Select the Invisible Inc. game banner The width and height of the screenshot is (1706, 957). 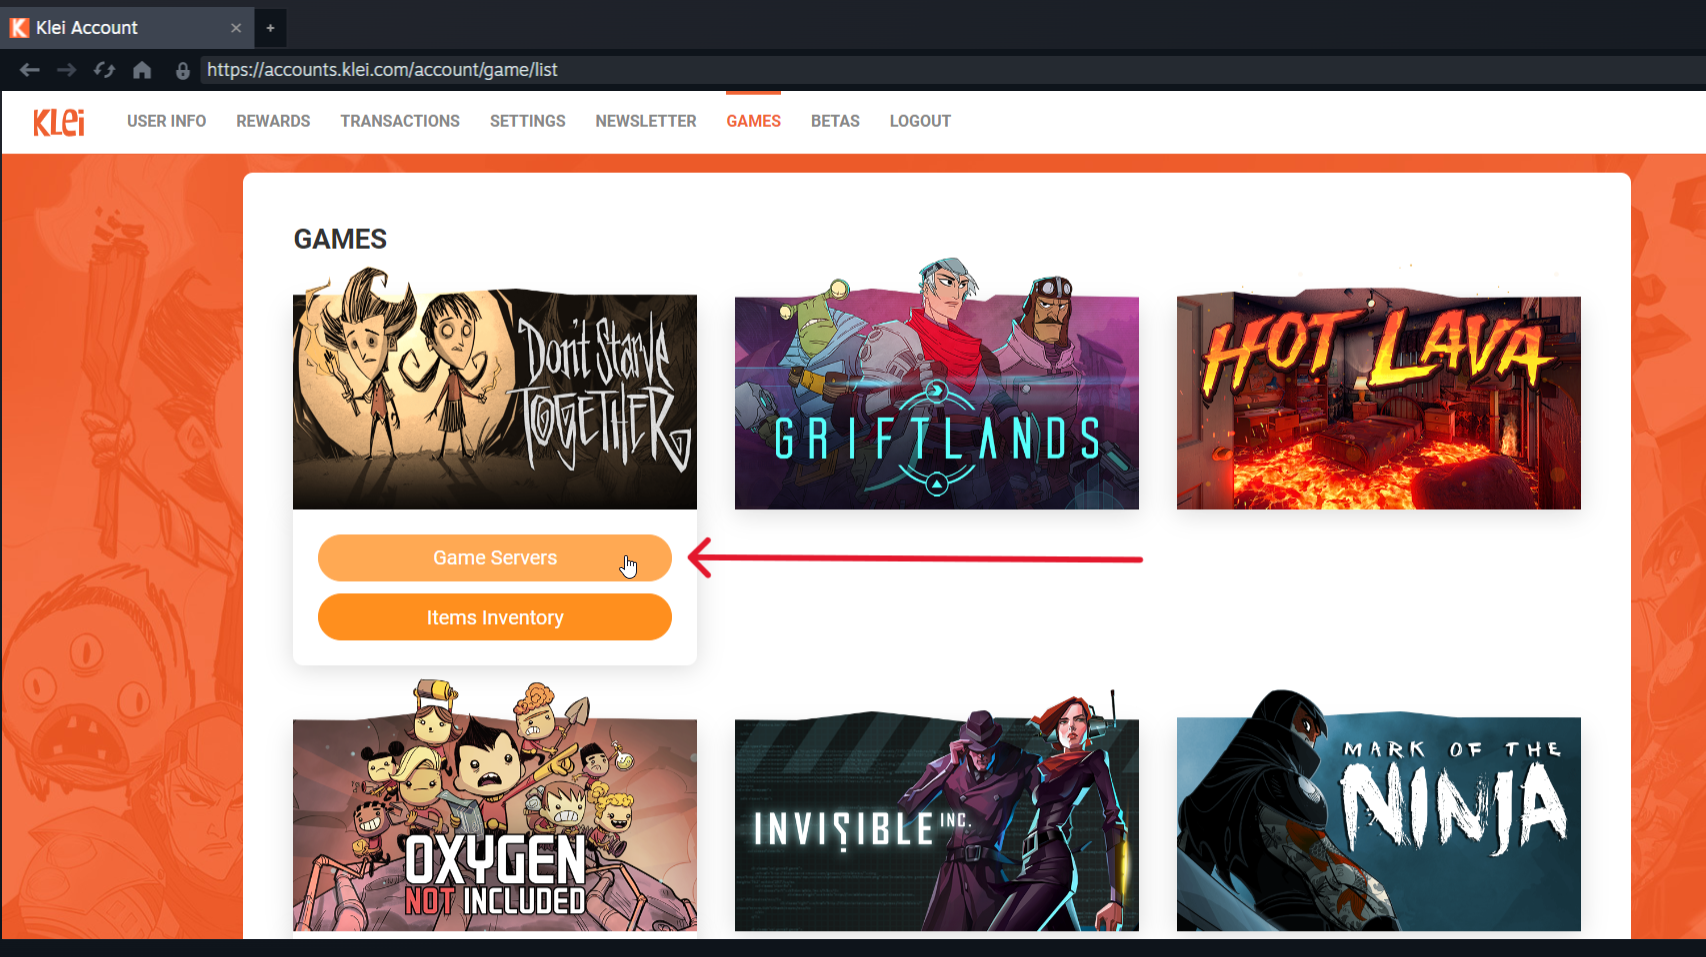(937, 812)
